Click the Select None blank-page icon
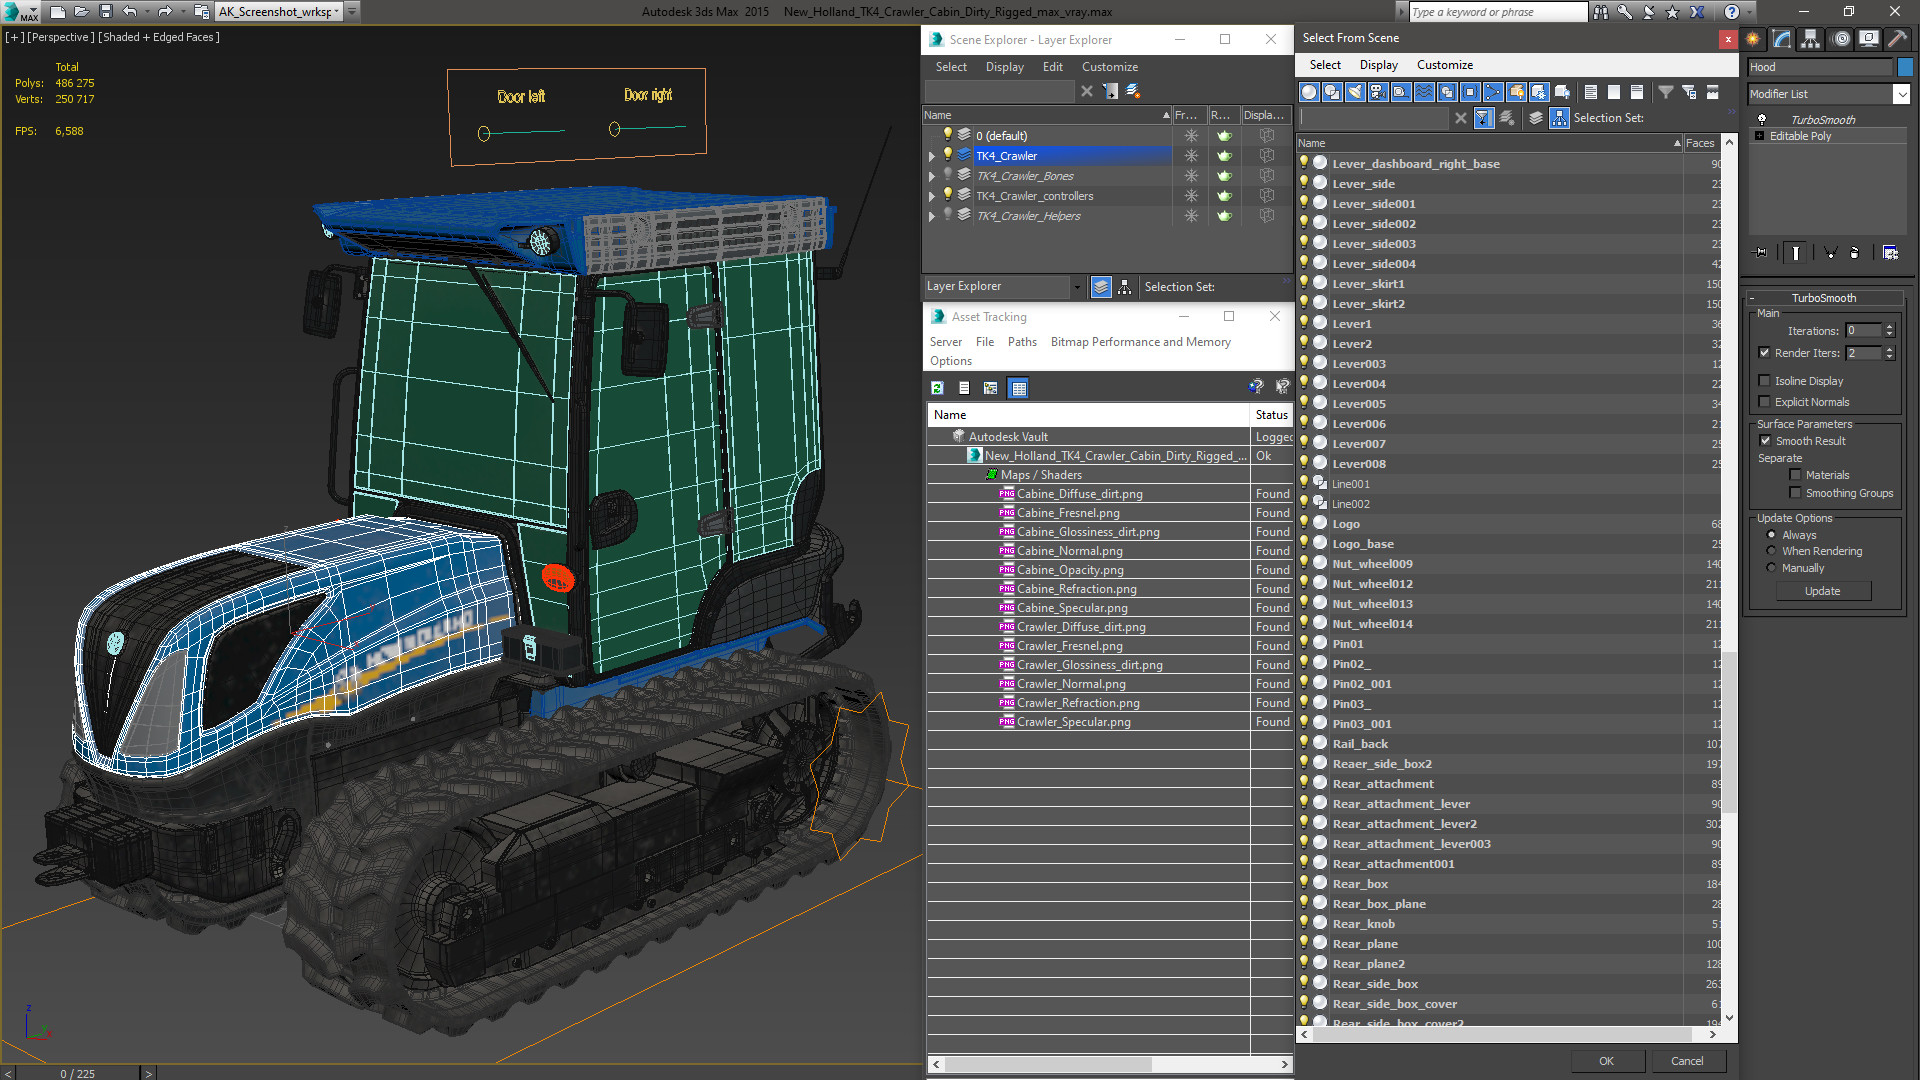Image resolution: width=1920 pixels, height=1080 pixels. tap(1614, 92)
